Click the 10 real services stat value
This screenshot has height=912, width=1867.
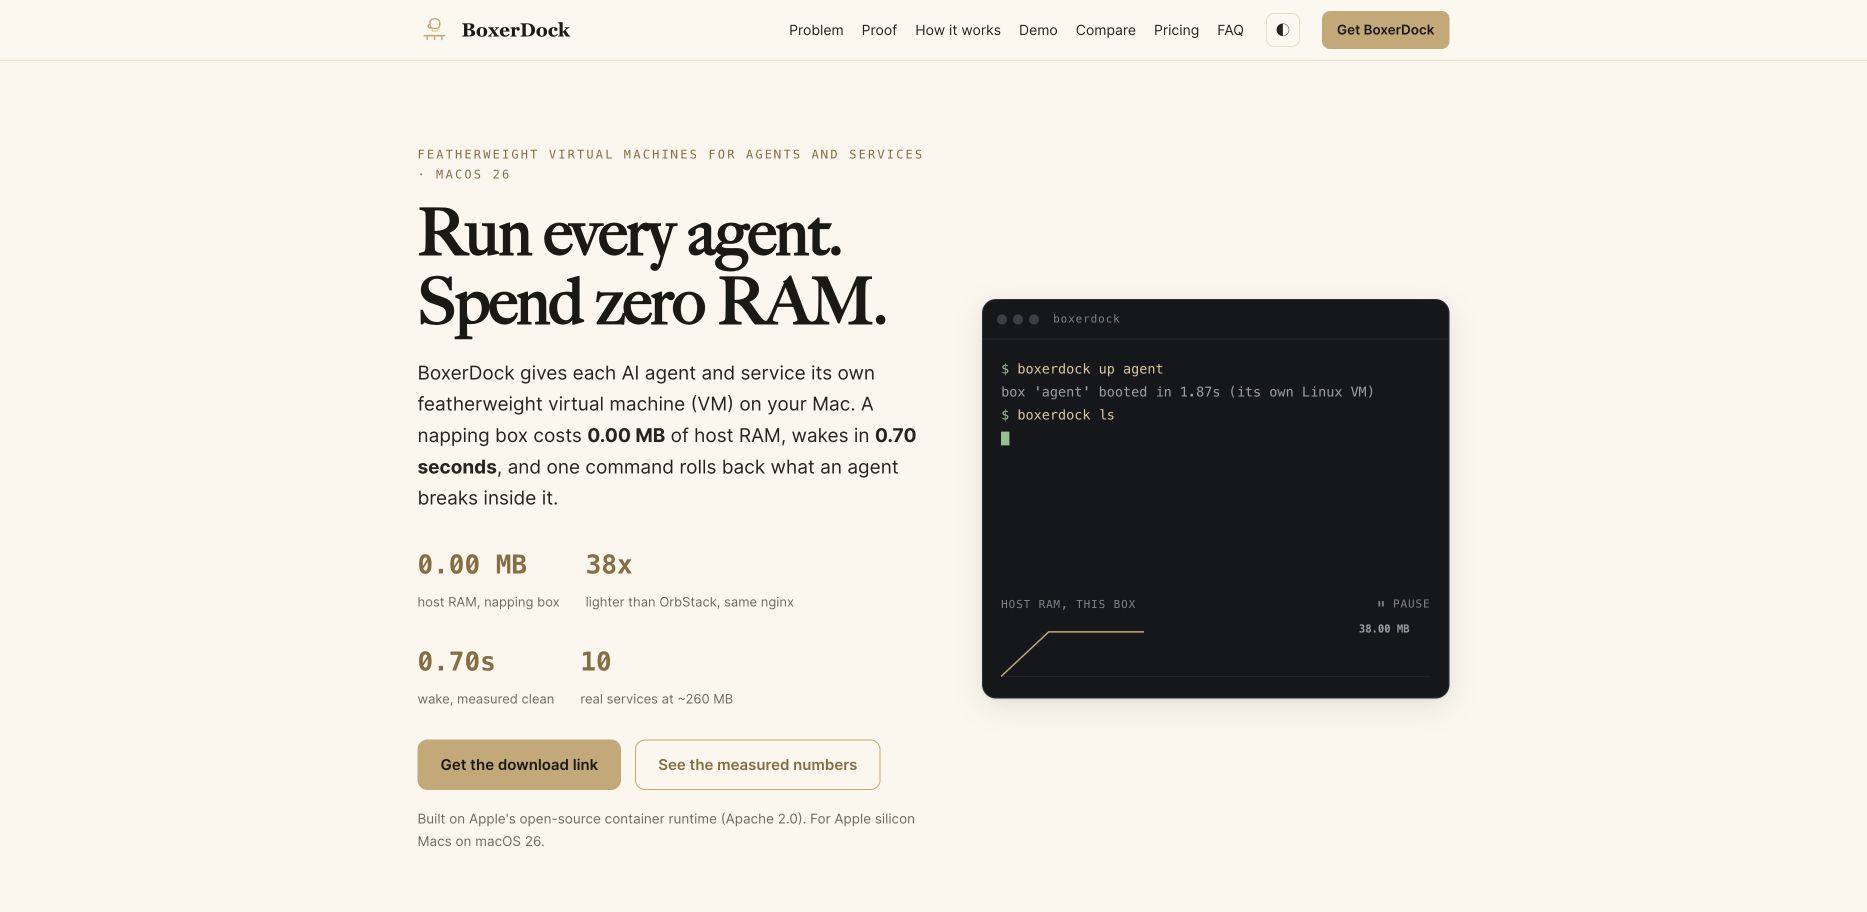(596, 662)
